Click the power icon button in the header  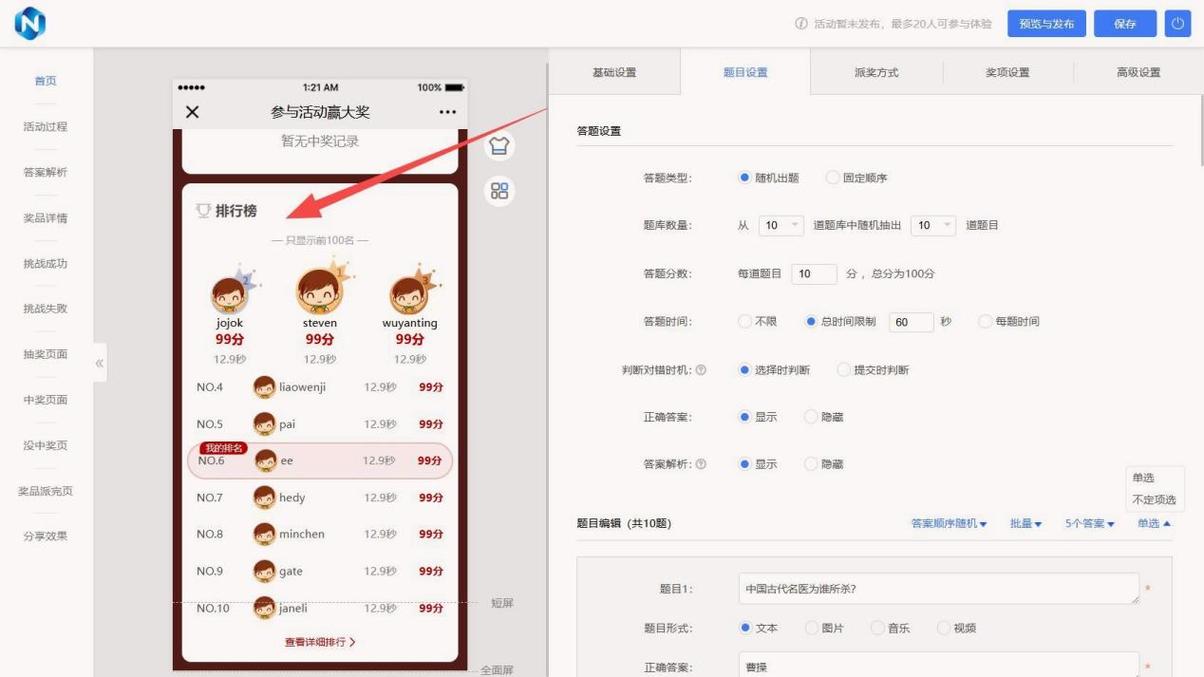[x=1177, y=23]
